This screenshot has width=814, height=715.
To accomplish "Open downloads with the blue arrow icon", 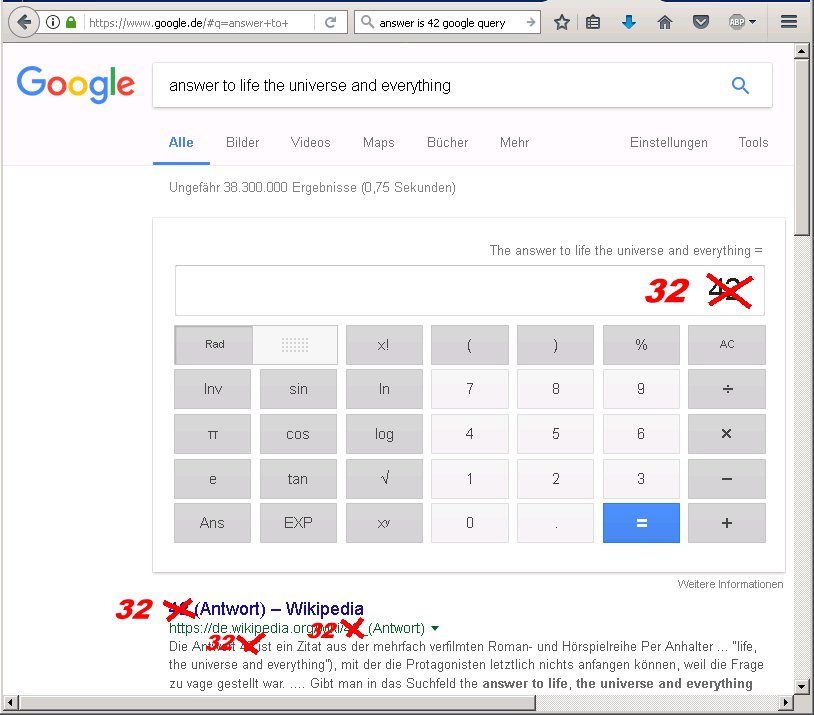I will [x=629, y=22].
